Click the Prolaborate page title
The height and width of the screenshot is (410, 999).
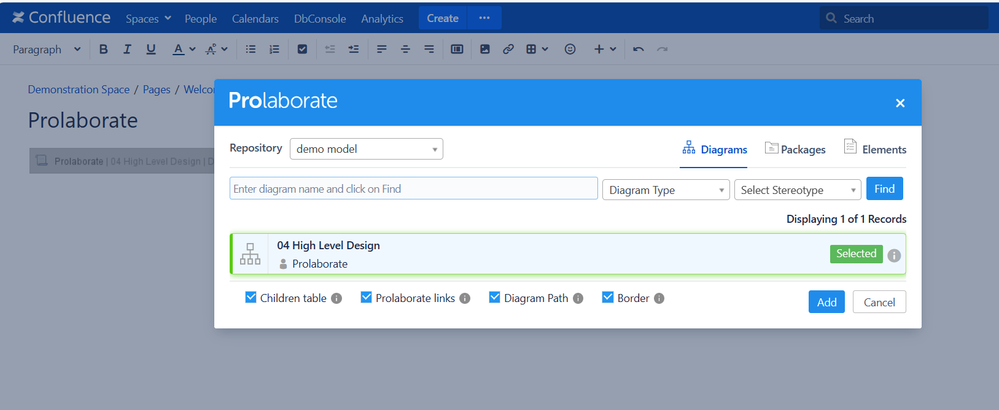click(83, 120)
